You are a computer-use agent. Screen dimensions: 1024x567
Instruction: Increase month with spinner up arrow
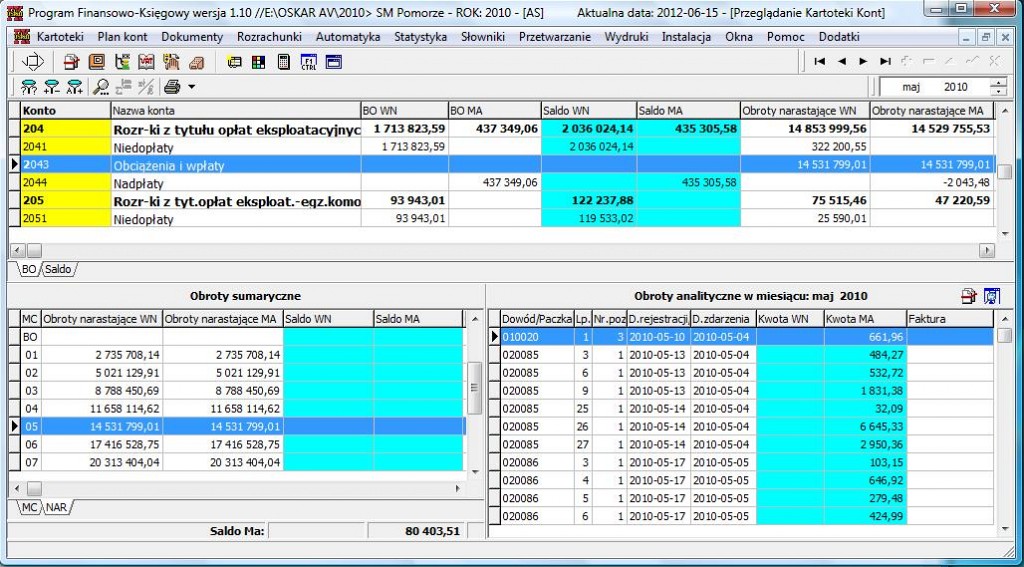click(998, 82)
